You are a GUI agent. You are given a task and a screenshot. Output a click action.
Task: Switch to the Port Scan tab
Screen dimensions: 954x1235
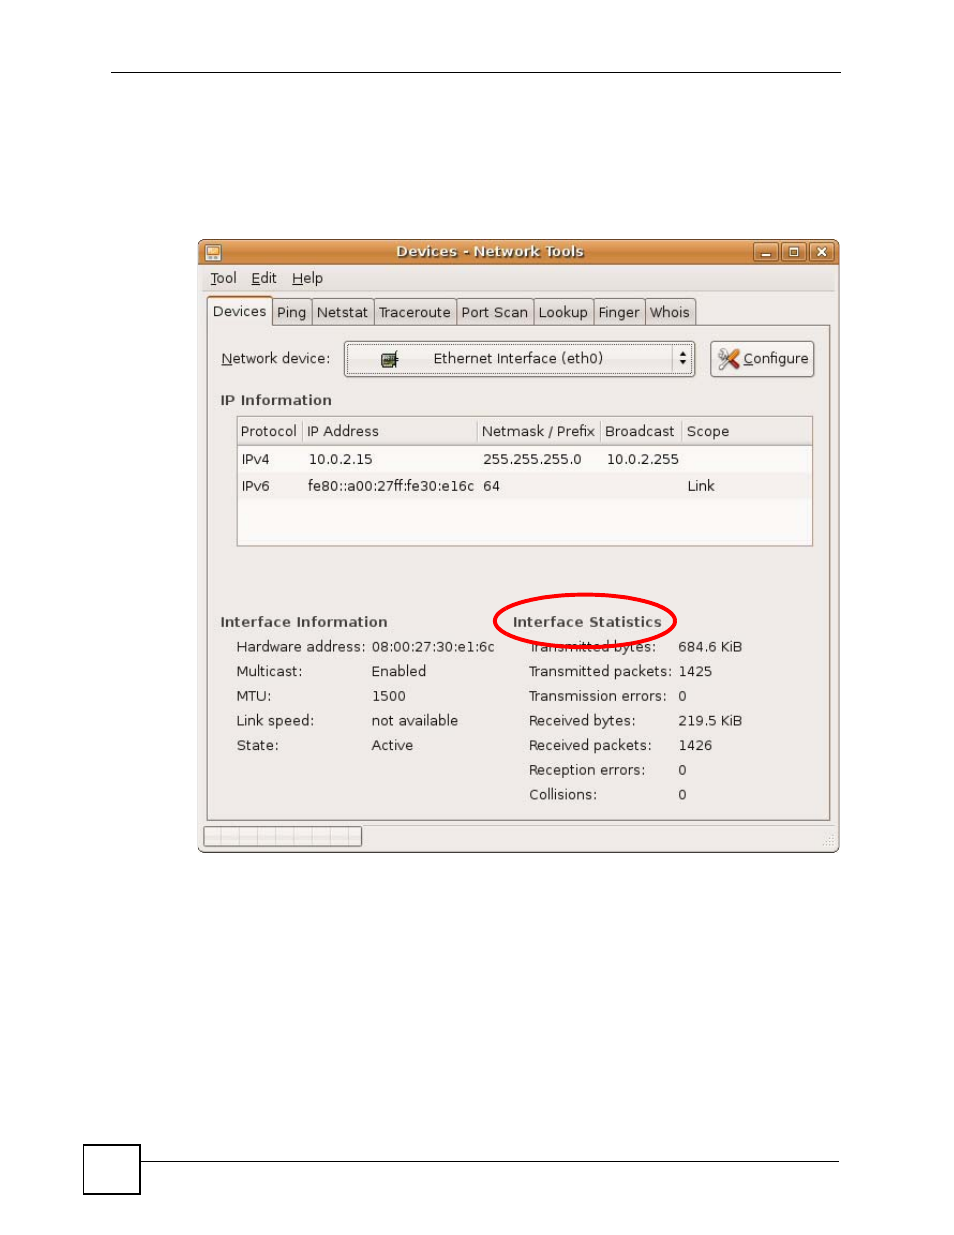495,312
